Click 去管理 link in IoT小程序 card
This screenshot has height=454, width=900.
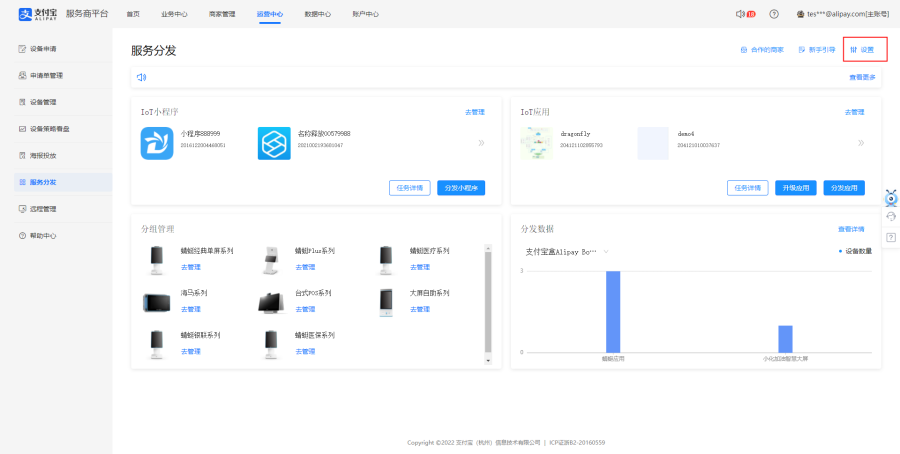[475, 112]
